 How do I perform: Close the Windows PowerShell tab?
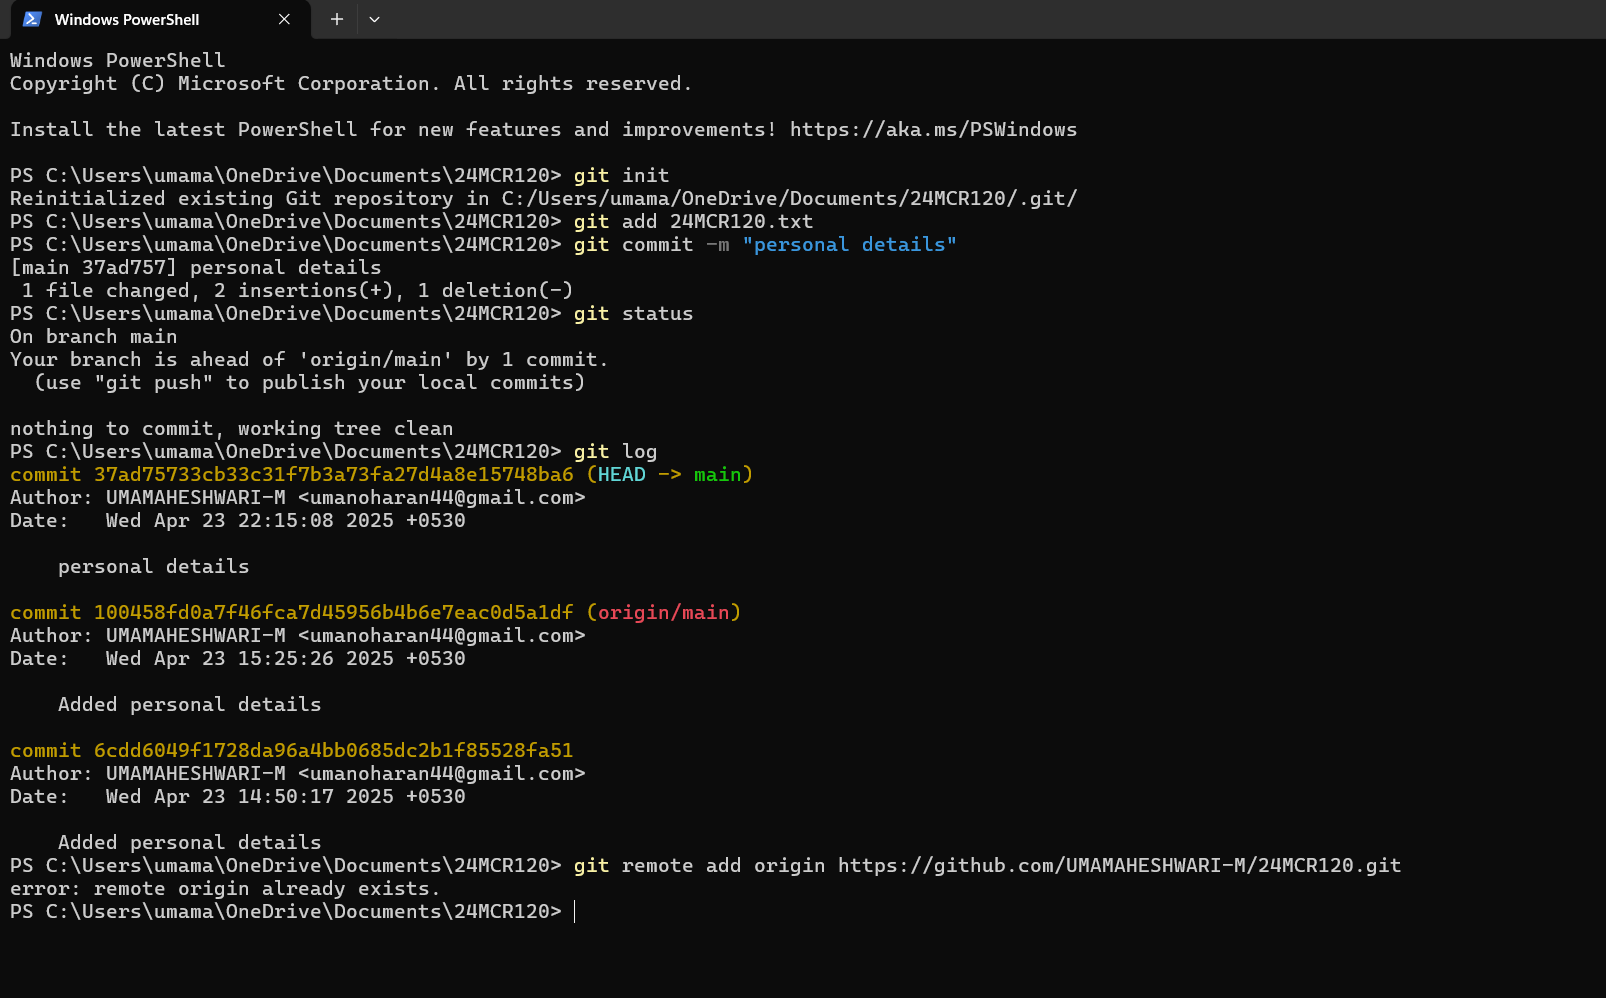pos(284,19)
